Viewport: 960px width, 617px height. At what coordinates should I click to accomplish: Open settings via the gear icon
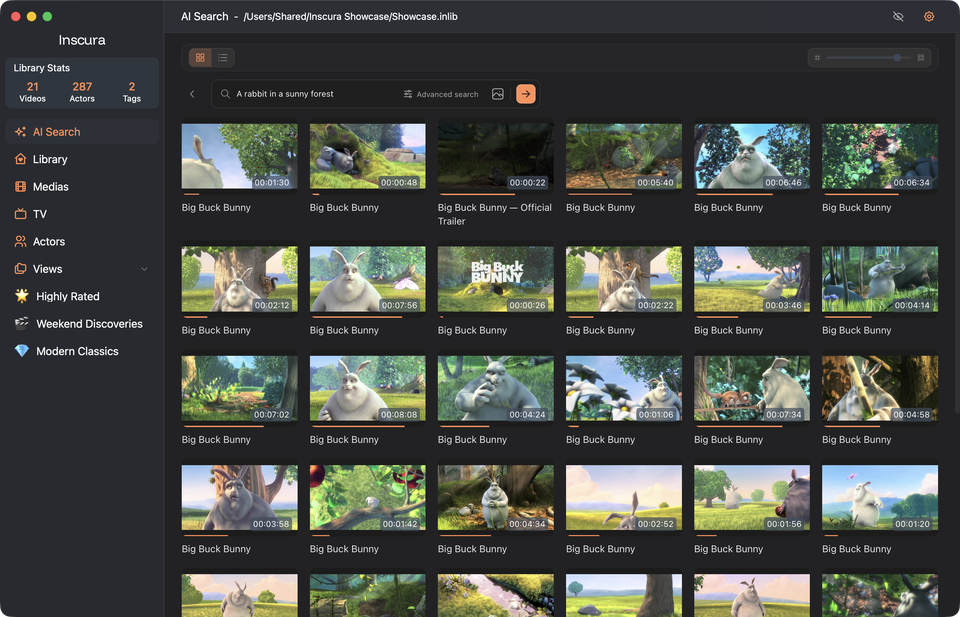(x=929, y=17)
